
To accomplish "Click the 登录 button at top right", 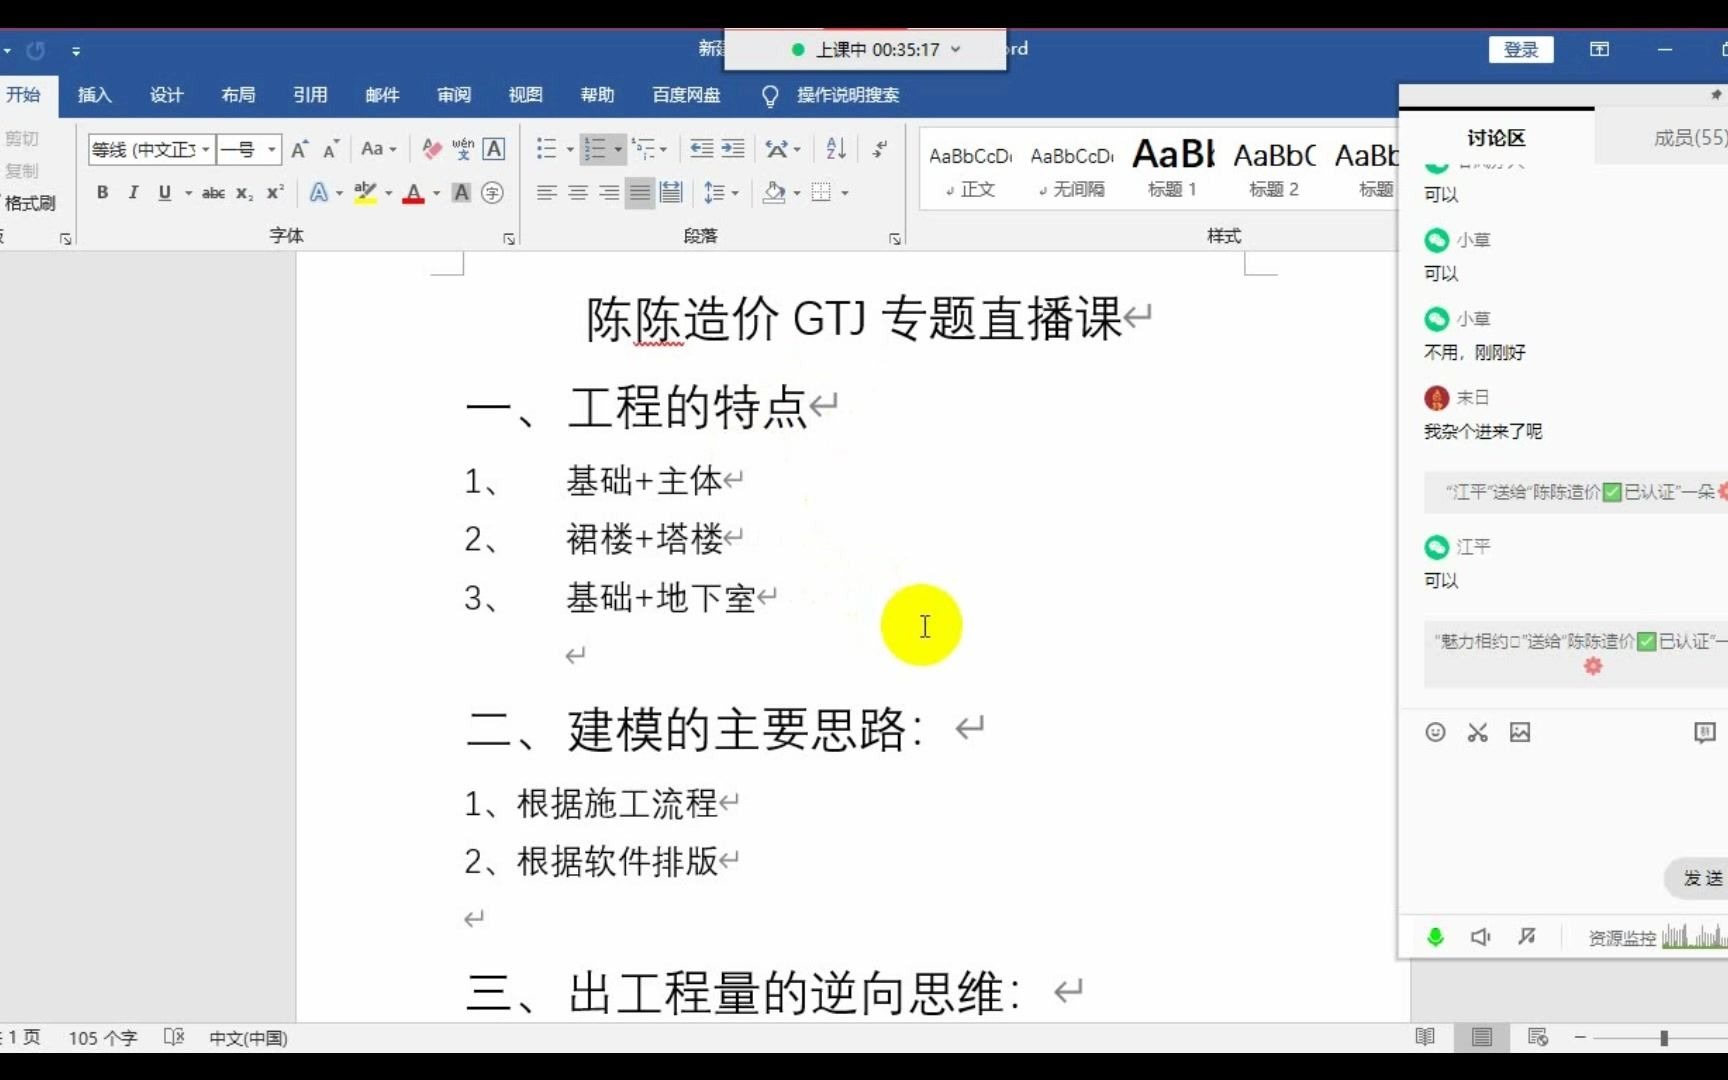I will (1521, 49).
